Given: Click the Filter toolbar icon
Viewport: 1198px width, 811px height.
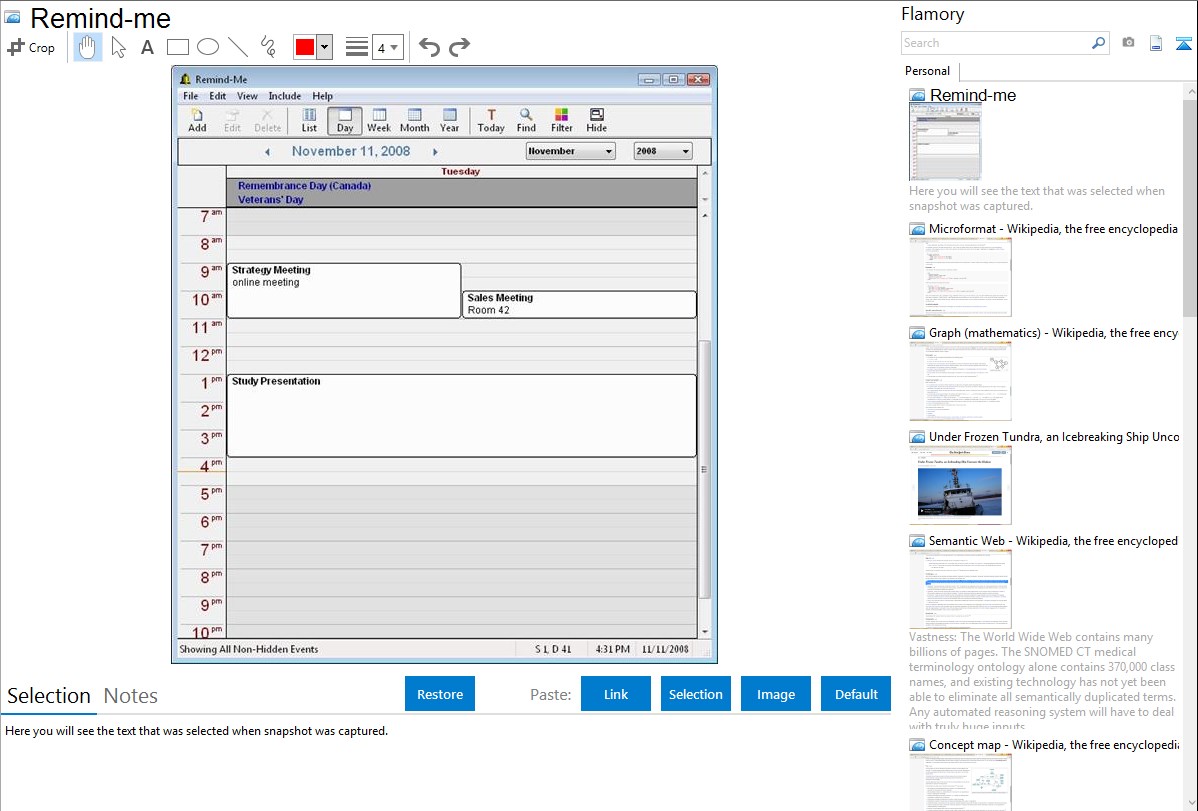Looking at the screenshot, I should (x=562, y=120).
